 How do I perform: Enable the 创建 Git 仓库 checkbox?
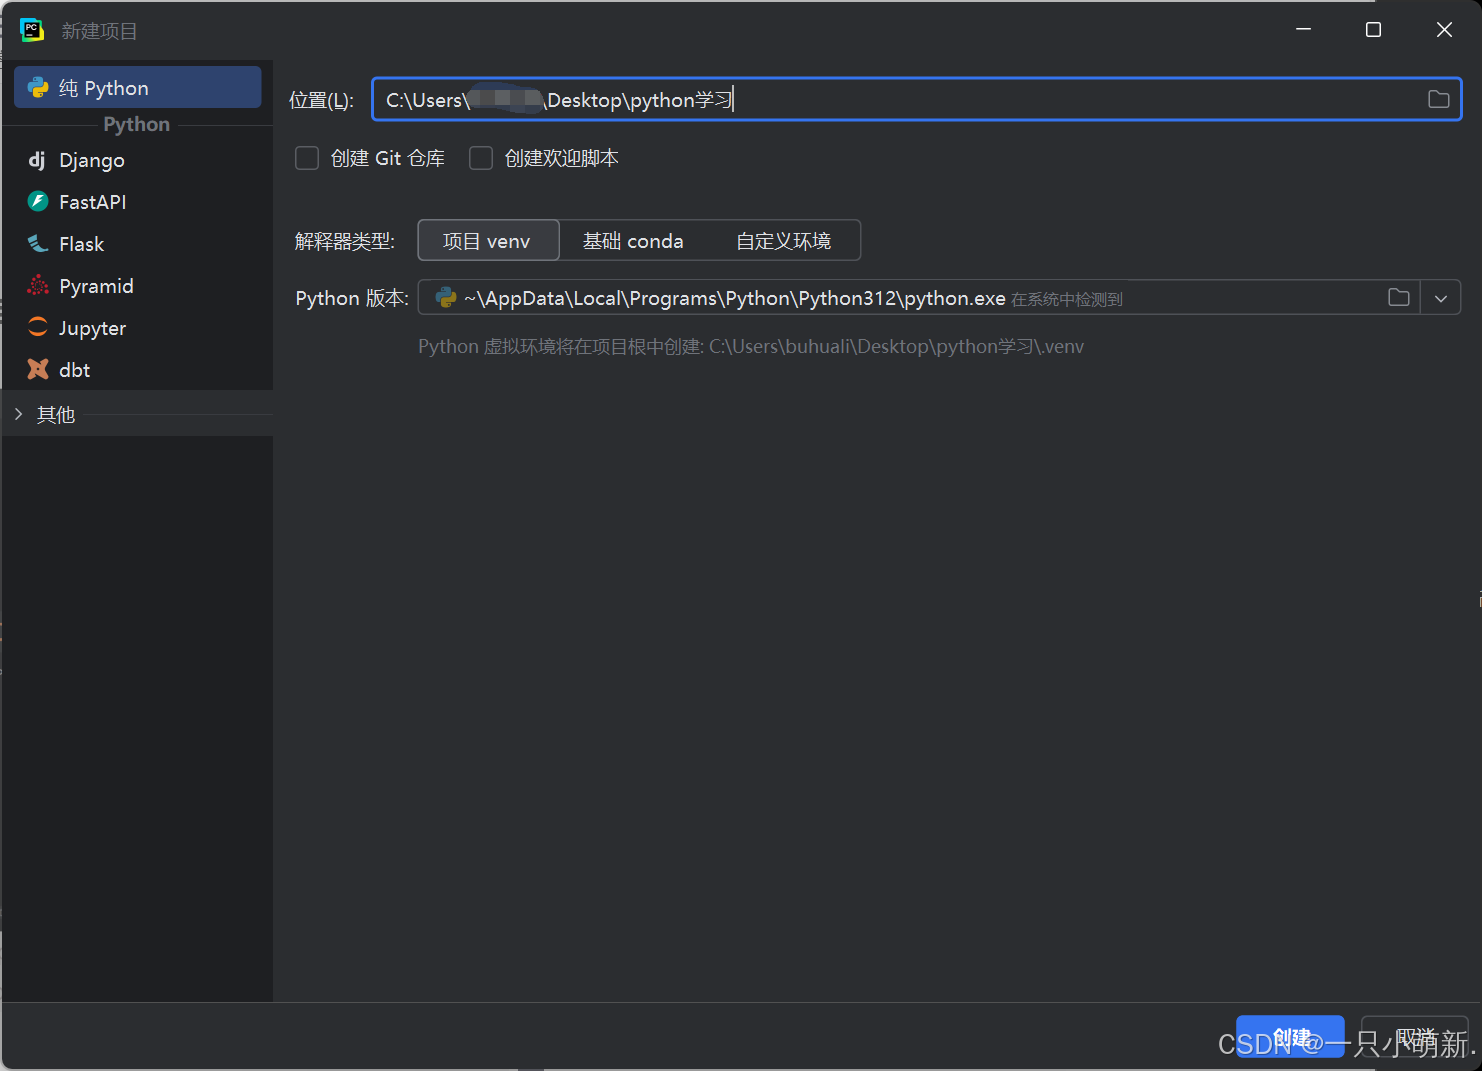point(307,158)
